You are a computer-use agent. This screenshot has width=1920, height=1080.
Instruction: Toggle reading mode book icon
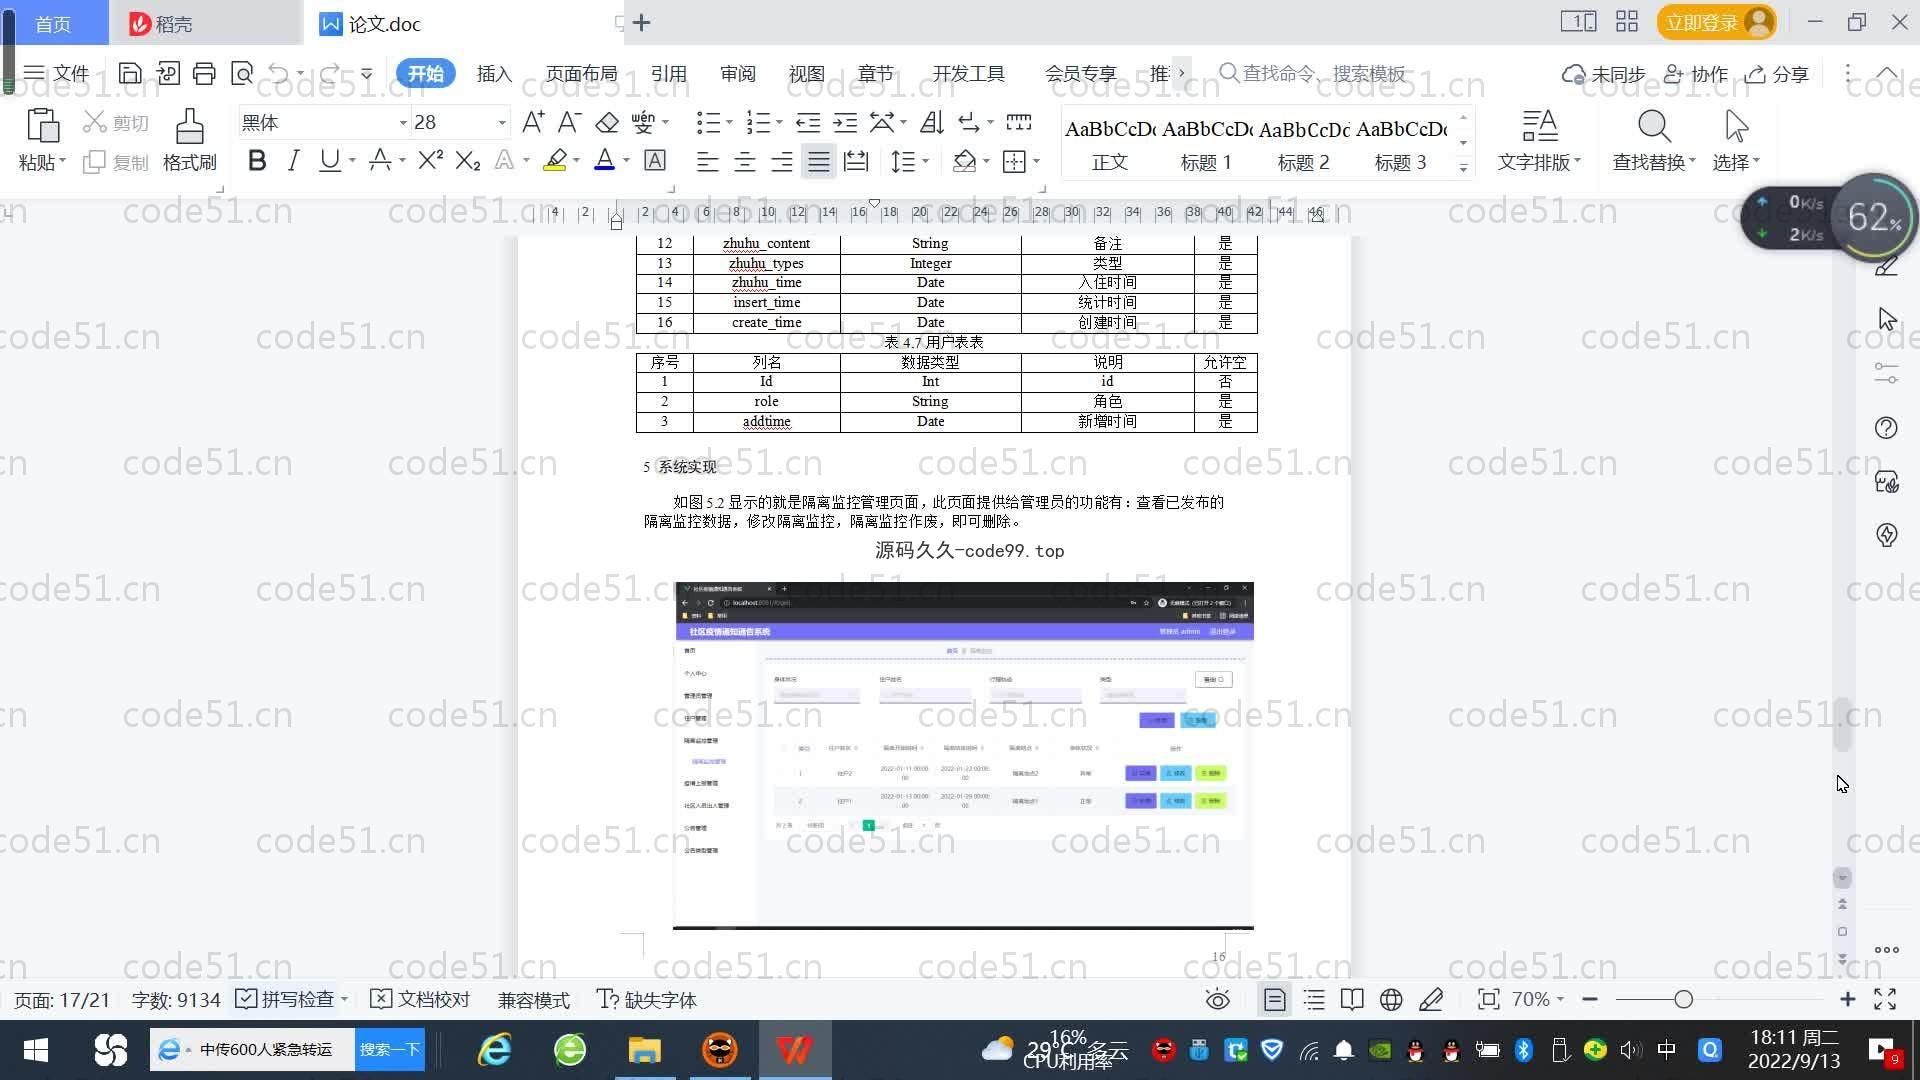click(1352, 999)
